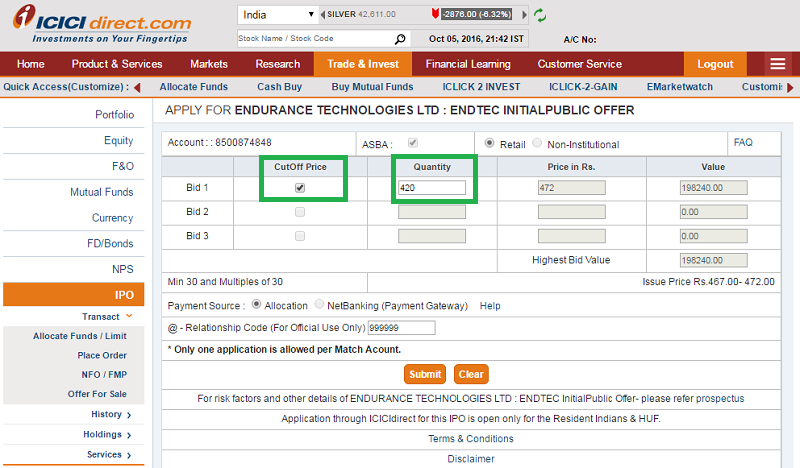The width and height of the screenshot is (800, 468).
Task: Open NPS in sidebar
Action: coord(122,269)
